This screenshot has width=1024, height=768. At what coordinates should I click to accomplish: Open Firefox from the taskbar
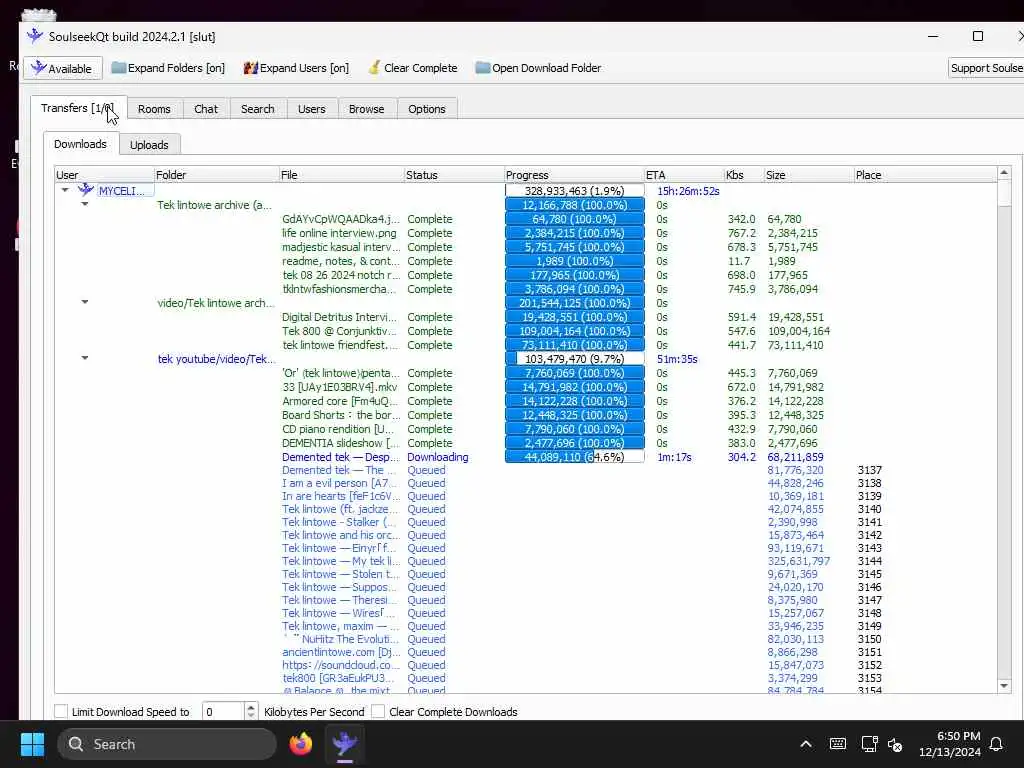pos(300,744)
